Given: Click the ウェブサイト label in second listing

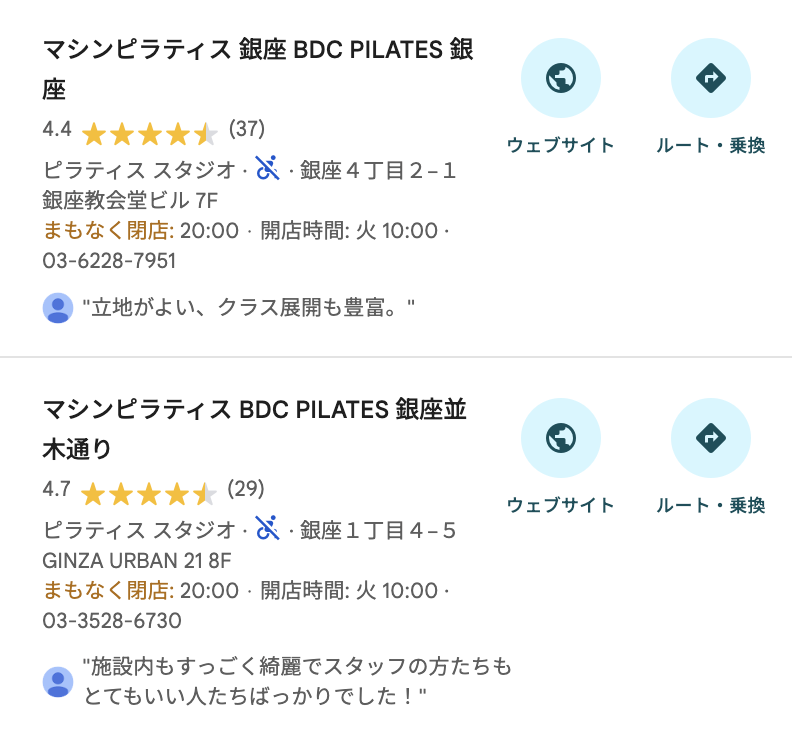Looking at the screenshot, I should point(561,506).
